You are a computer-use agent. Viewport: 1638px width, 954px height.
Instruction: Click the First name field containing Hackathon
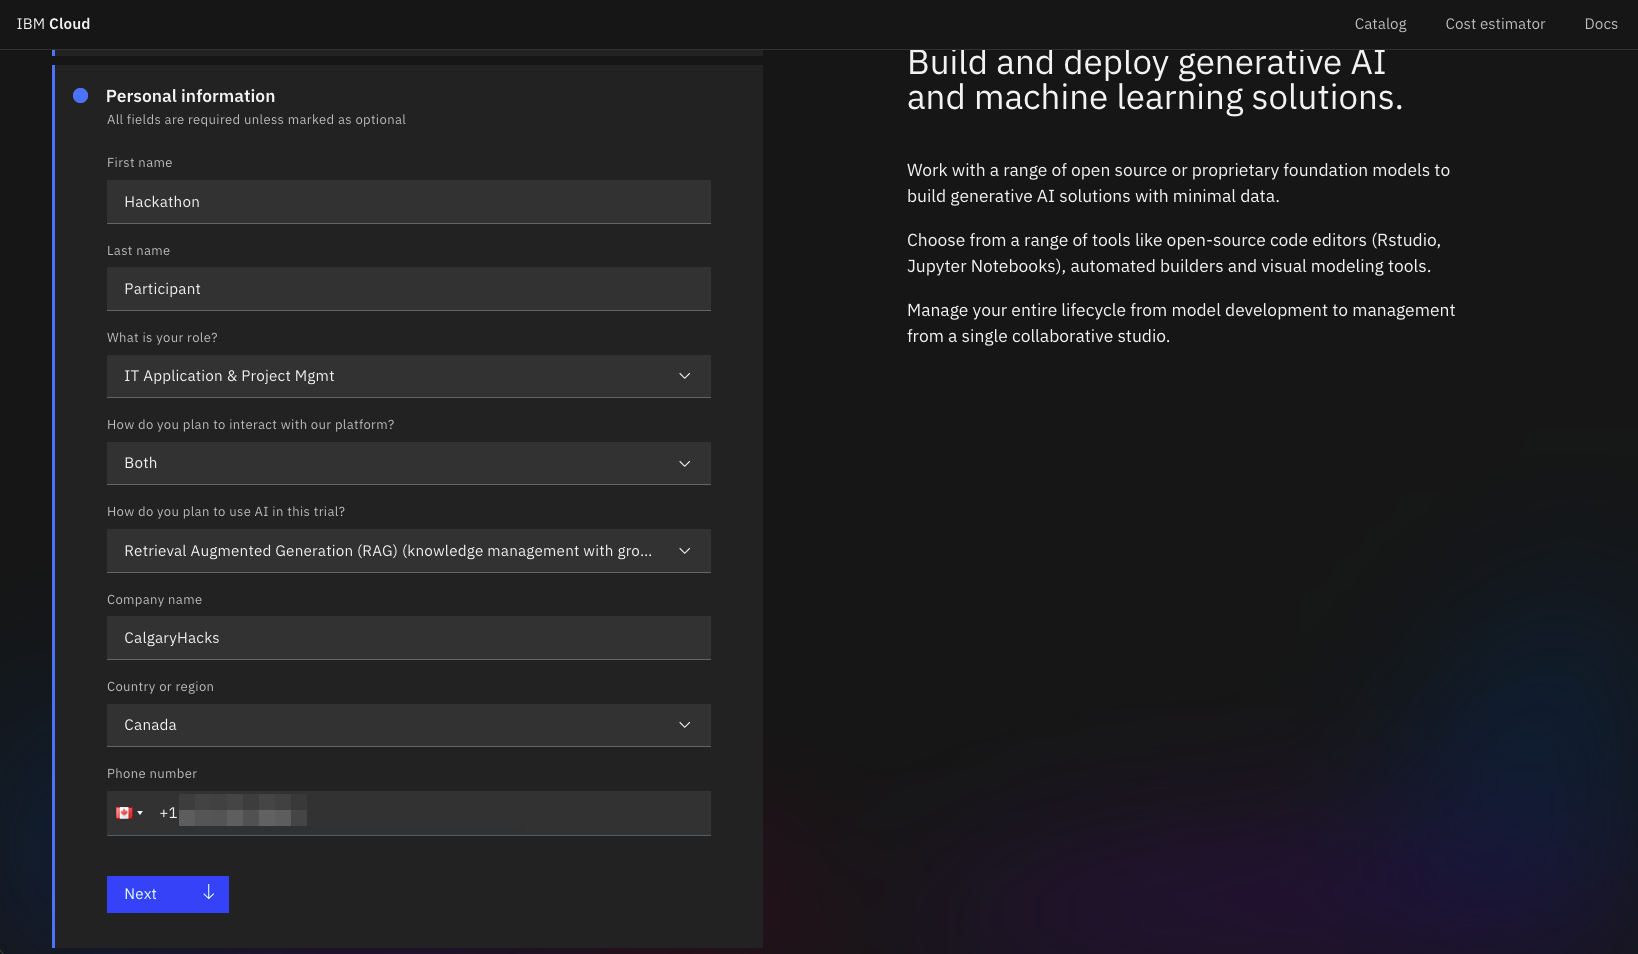pos(408,202)
